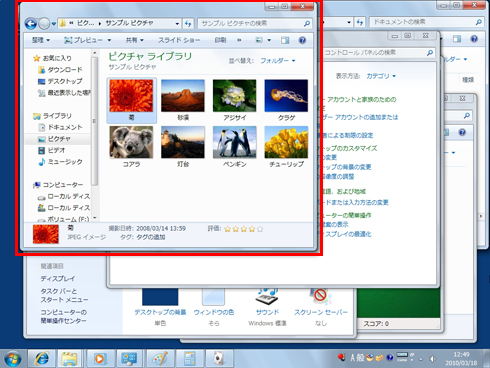This screenshot has width=490, height=368.
Task: Change view with the view icon button
Action: 259,40
